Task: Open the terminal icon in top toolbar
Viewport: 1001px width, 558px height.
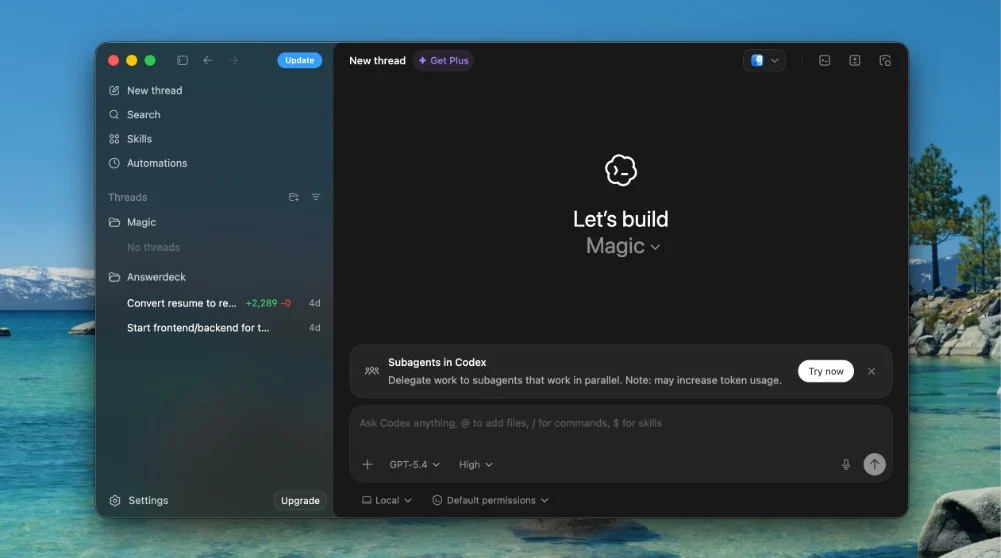Action: (x=824, y=61)
